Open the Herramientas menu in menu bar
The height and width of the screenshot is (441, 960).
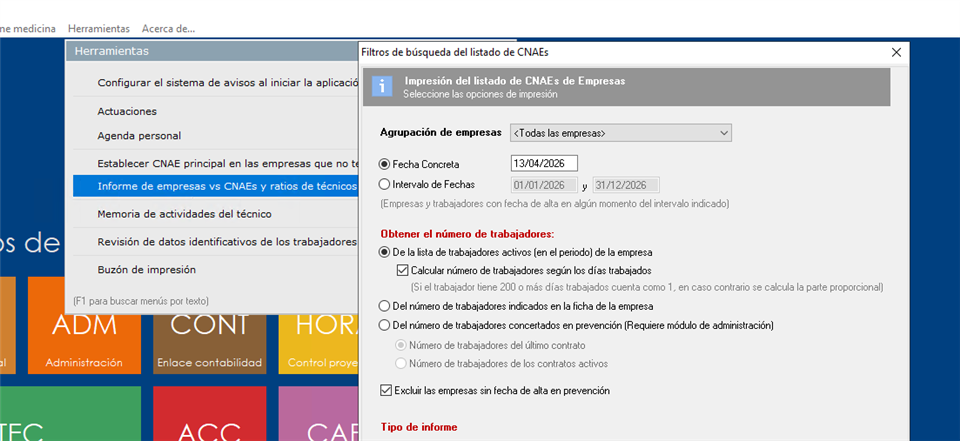(100, 29)
